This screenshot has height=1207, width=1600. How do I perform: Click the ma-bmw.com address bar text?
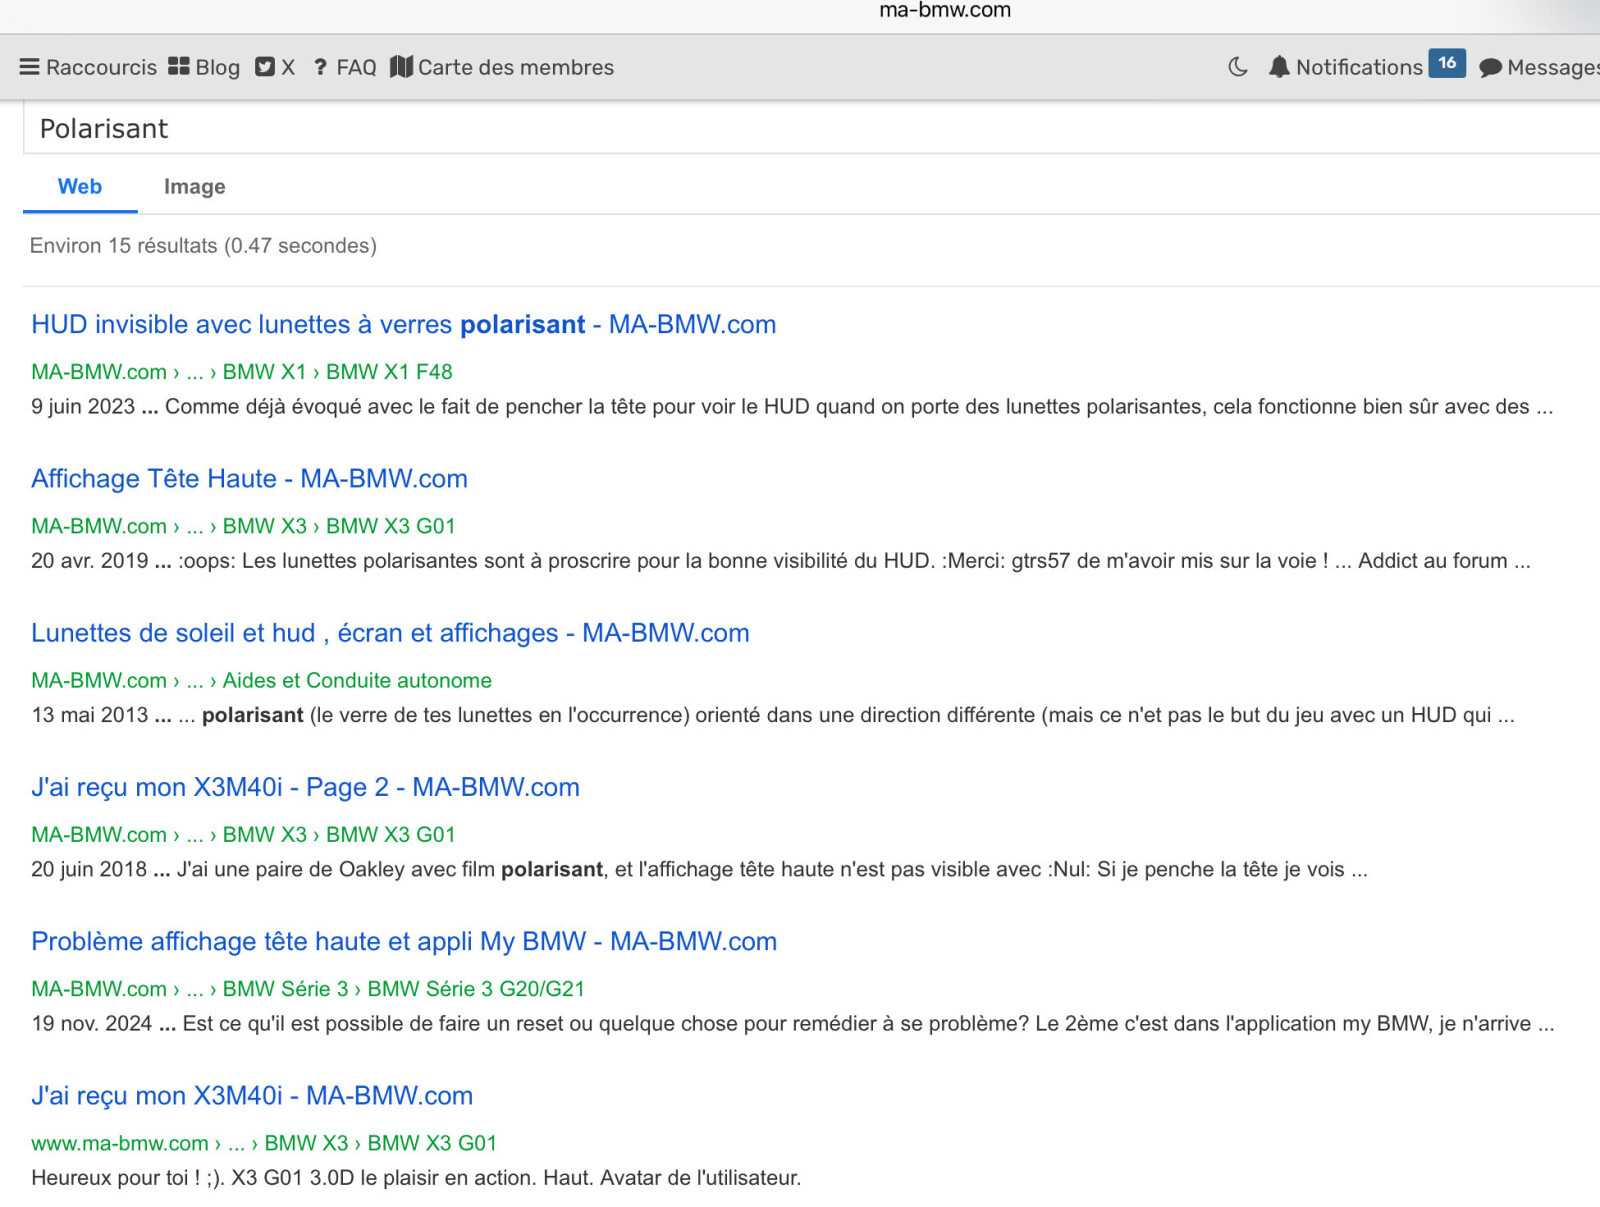tap(945, 11)
